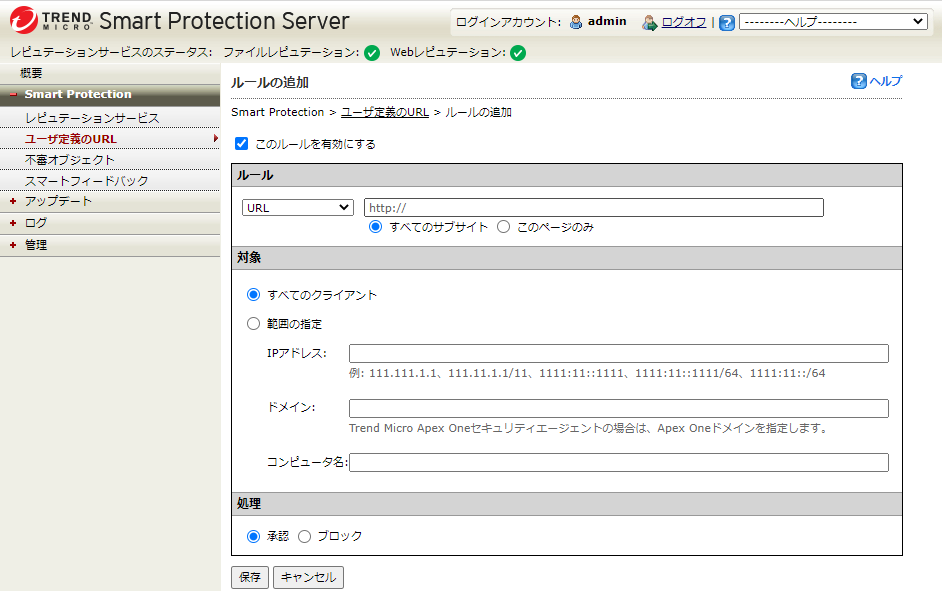
Task: Open the ヘルプ dropdown in header
Action: tap(832, 22)
